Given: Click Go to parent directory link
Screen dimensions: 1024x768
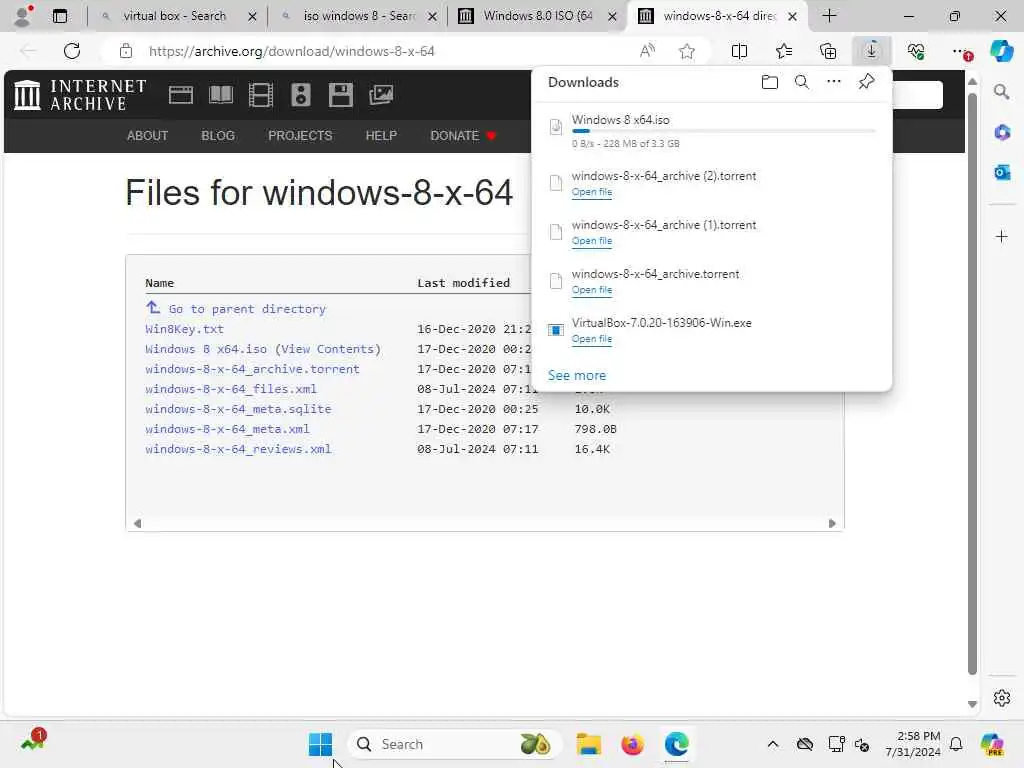Looking at the screenshot, I should (x=247, y=309).
